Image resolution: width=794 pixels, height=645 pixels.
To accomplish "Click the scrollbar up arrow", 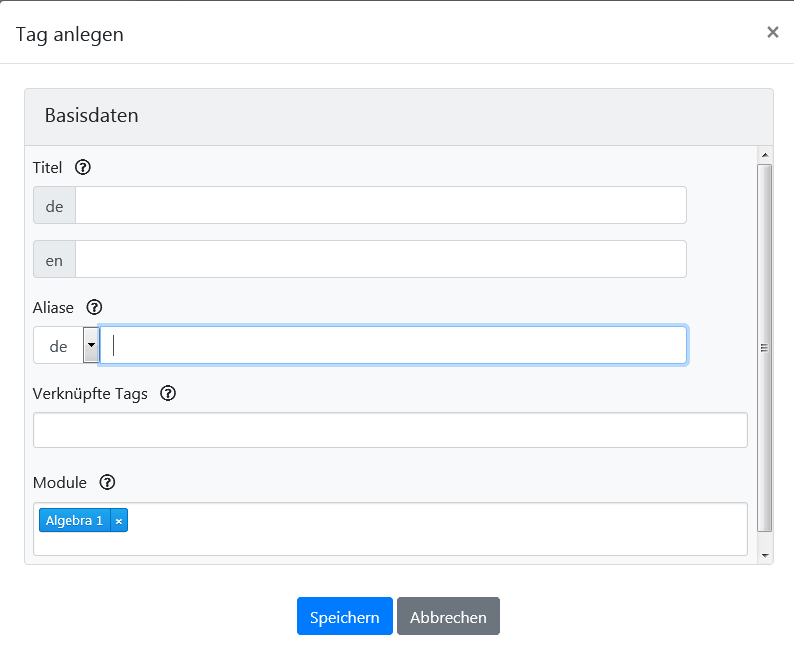I will 765,155.
